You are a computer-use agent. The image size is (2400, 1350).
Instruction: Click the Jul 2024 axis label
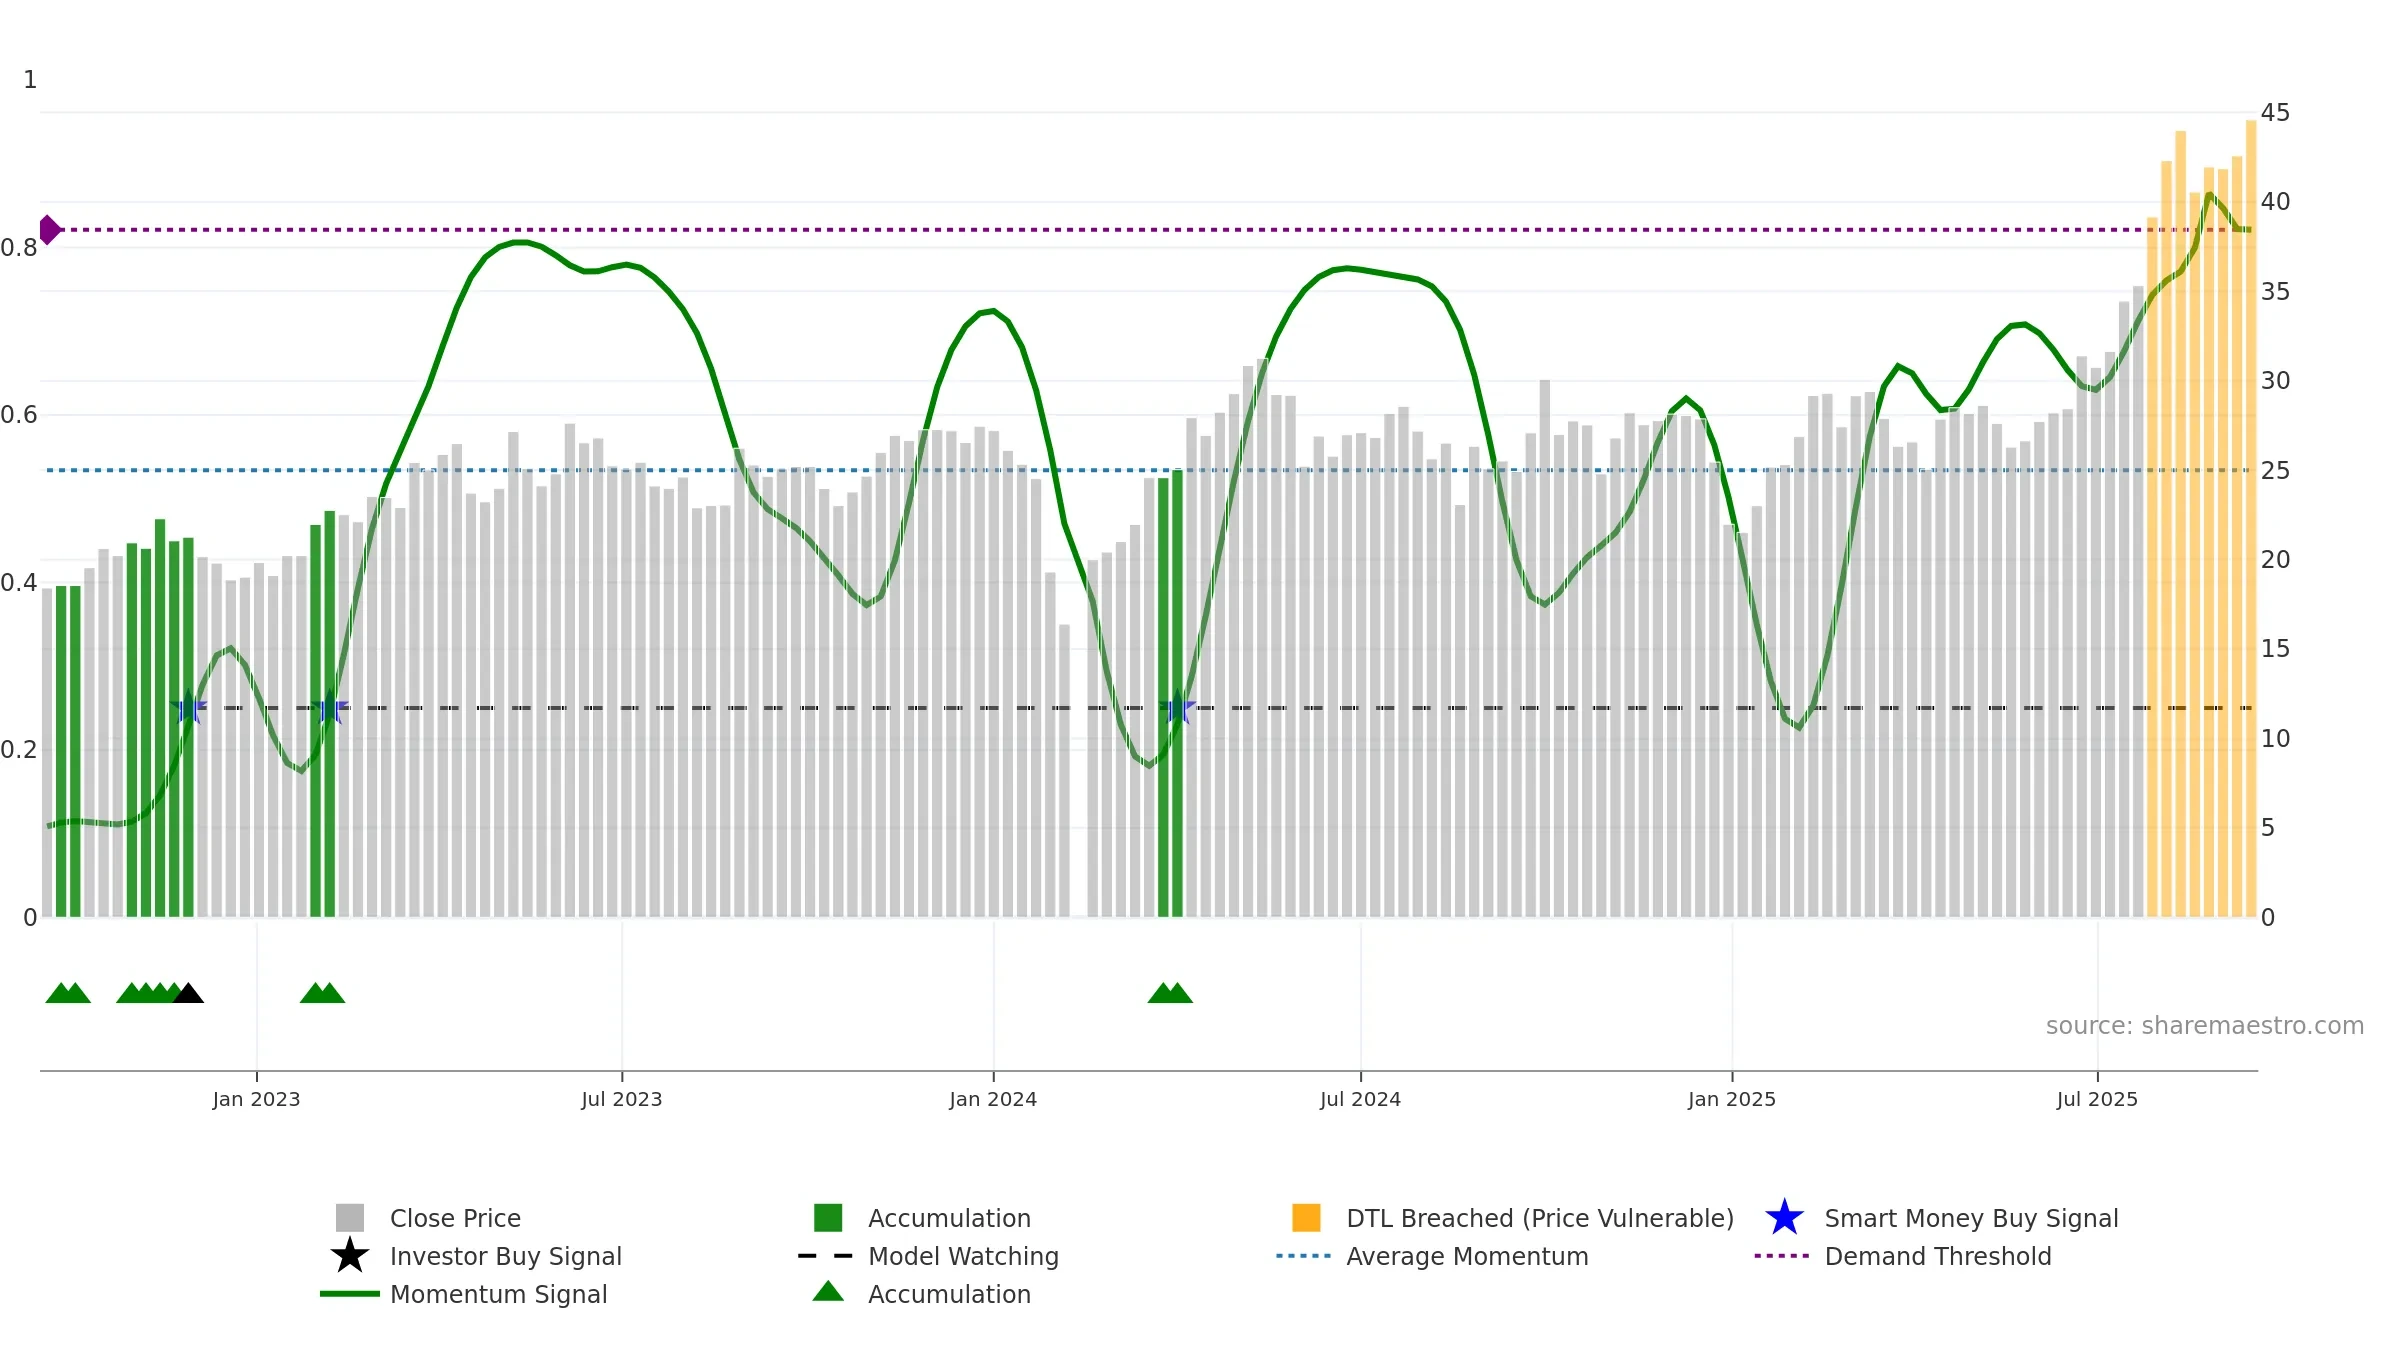[x=1360, y=1100]
